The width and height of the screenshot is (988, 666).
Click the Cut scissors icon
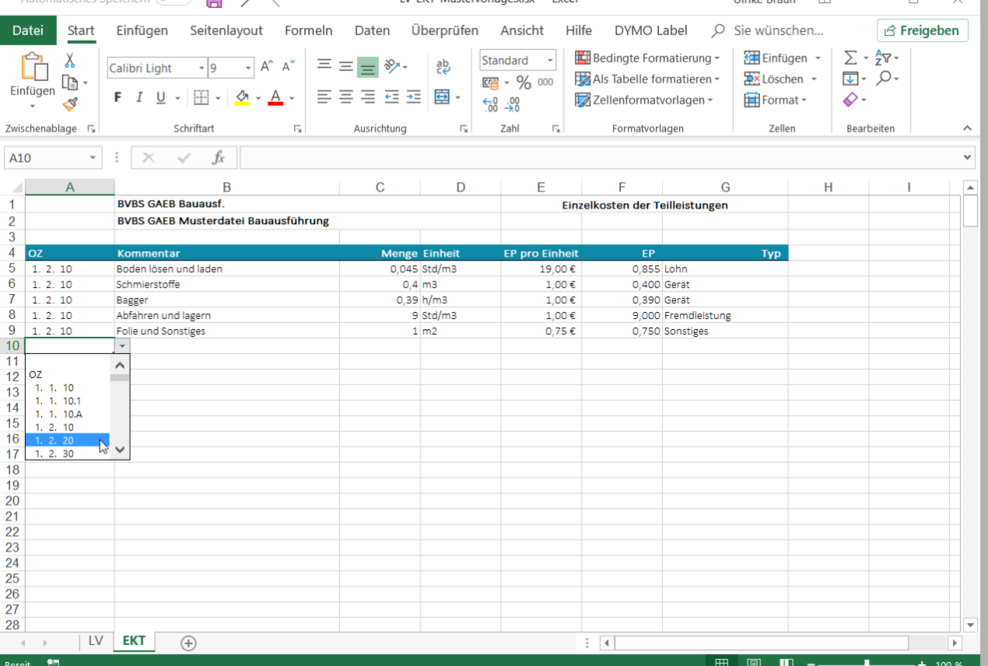(70, 62)
